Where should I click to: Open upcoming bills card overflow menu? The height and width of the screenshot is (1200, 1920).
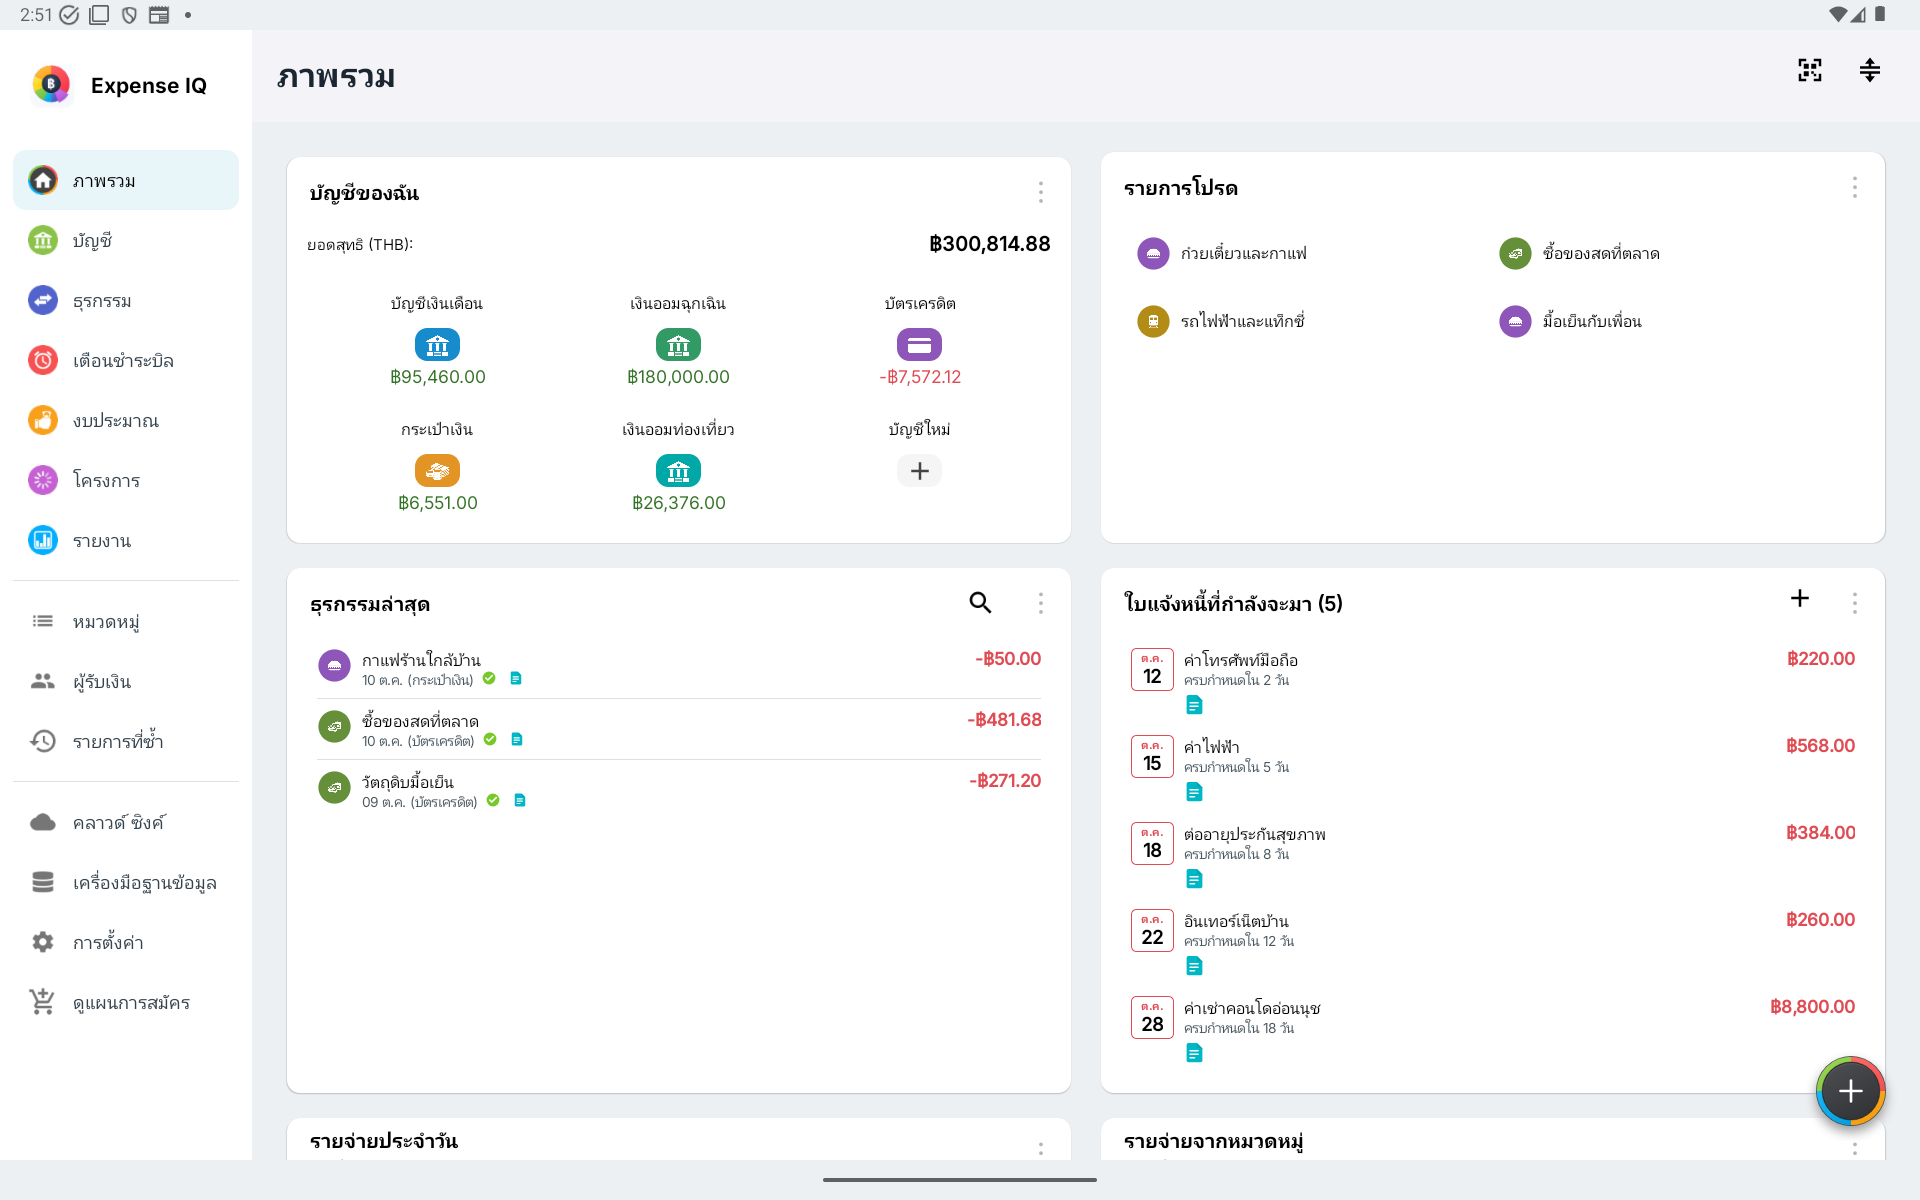1855,603
